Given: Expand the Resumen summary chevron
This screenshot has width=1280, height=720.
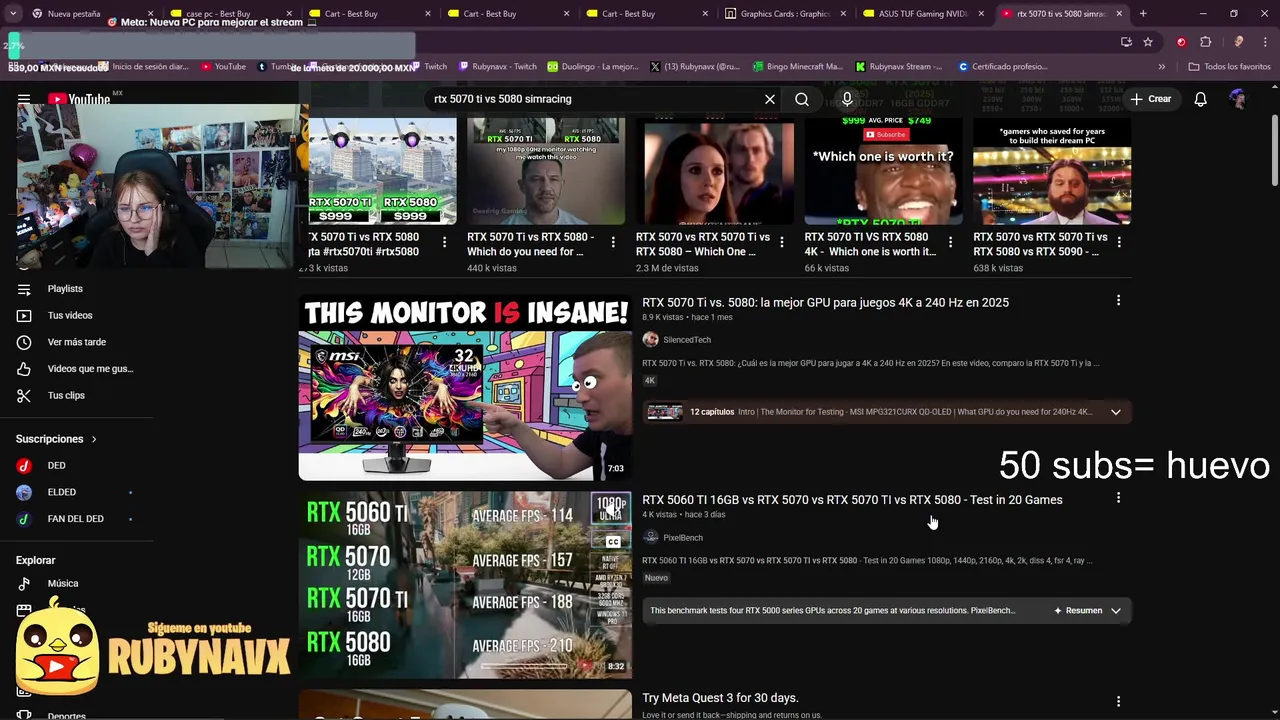Looking at the screenshot, I should click(1116, 611).
